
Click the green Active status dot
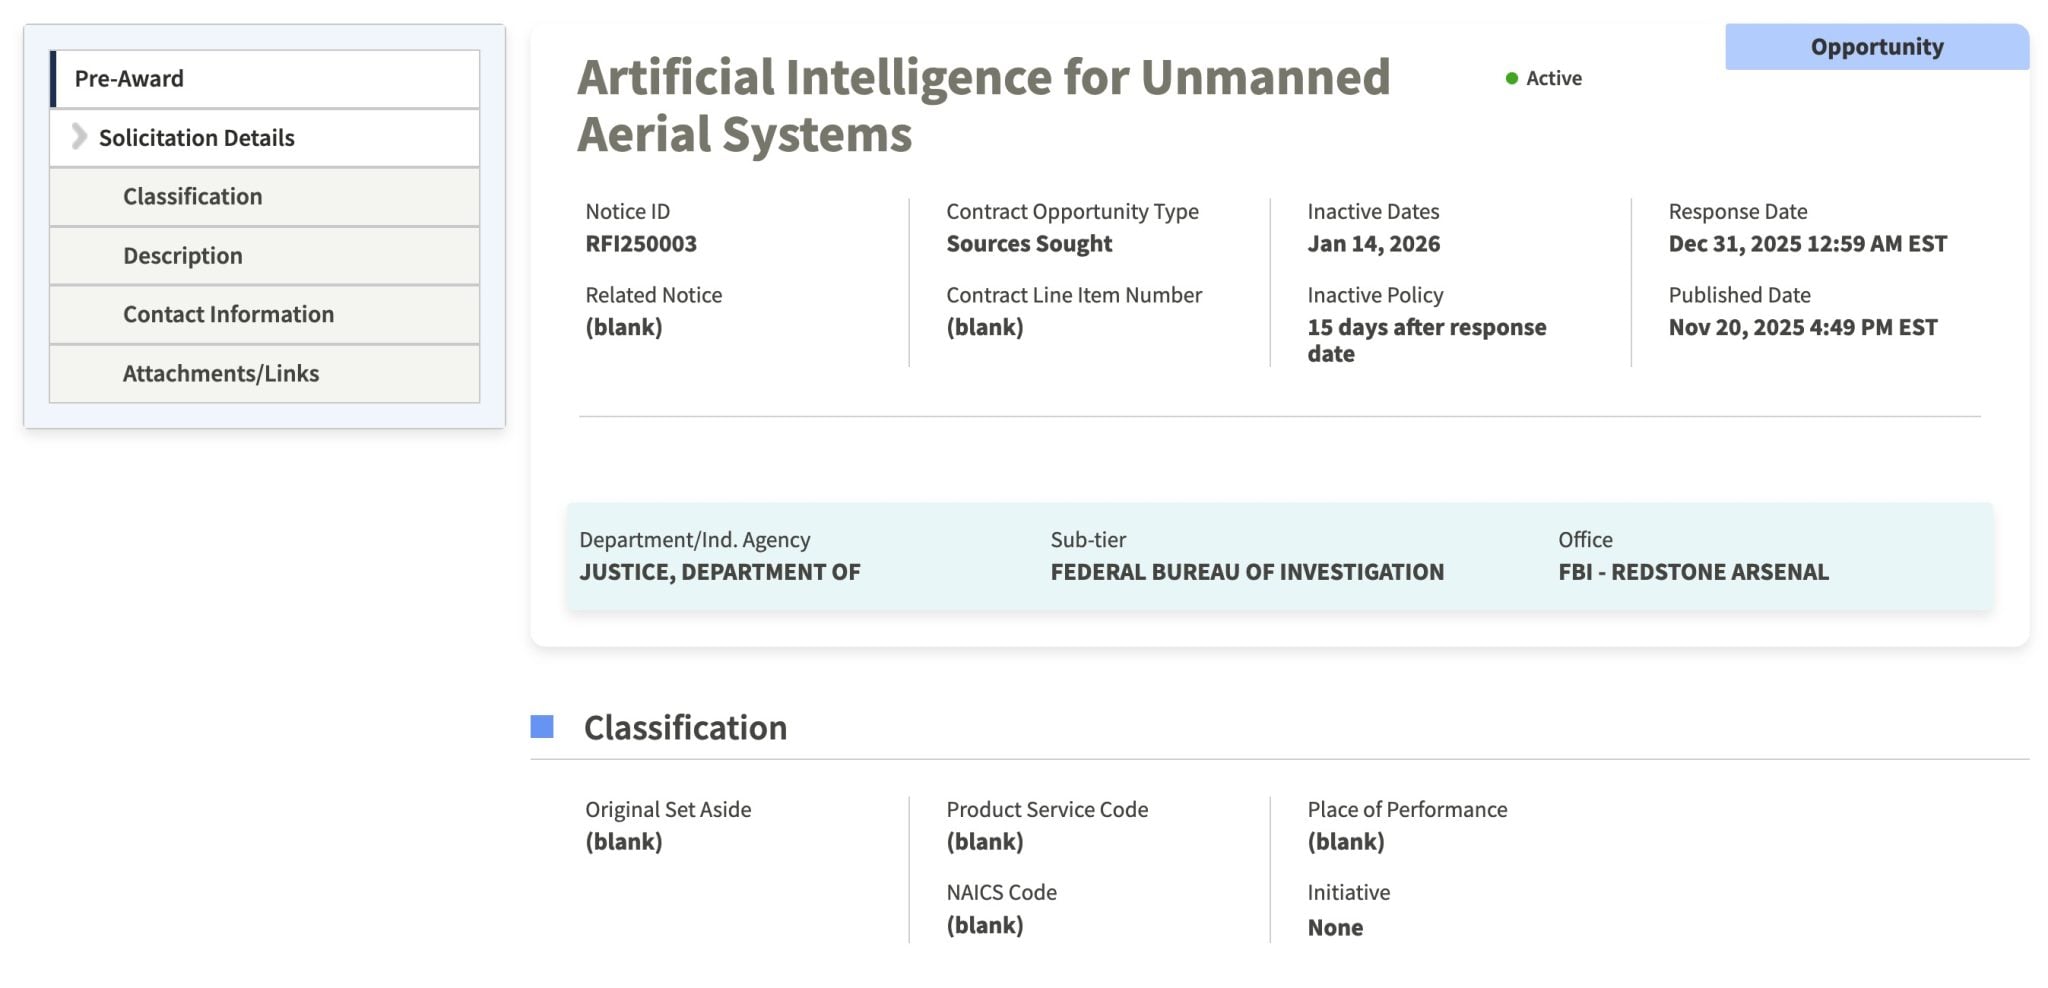(x=1512, y=78)
